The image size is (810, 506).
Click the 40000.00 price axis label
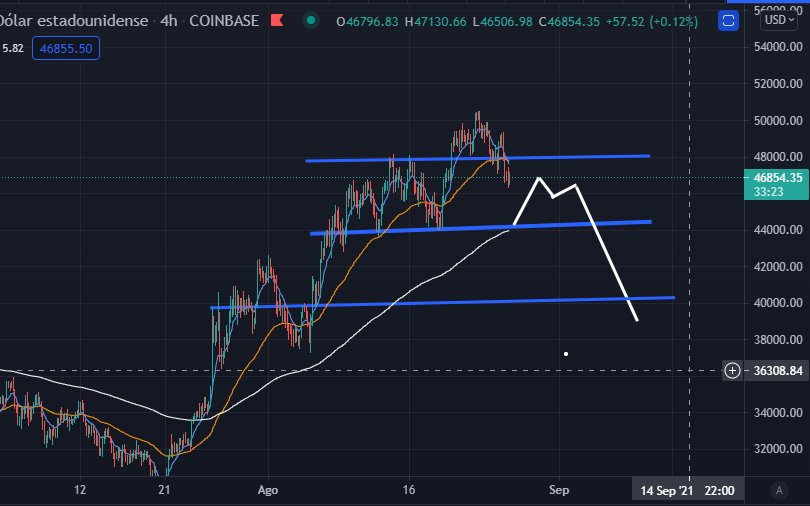point(778,303)
